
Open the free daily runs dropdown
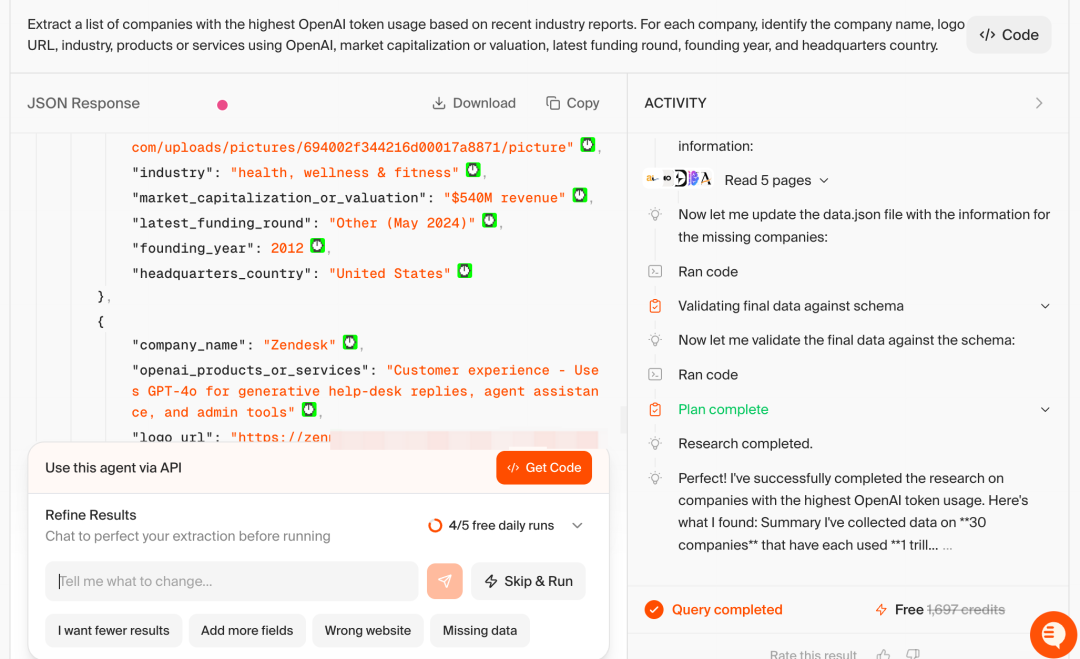coord(577,525)
